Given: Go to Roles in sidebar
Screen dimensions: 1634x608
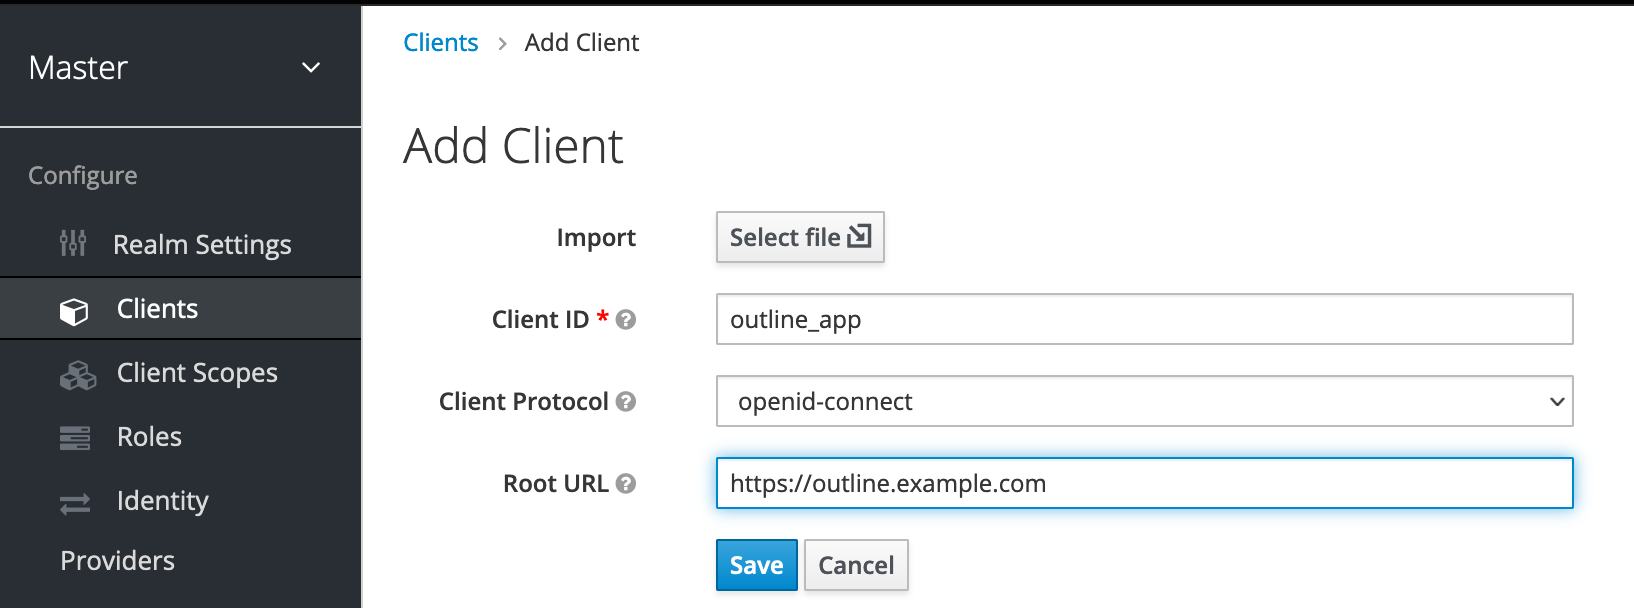Looking at the screenshot, I should (180, 437).
